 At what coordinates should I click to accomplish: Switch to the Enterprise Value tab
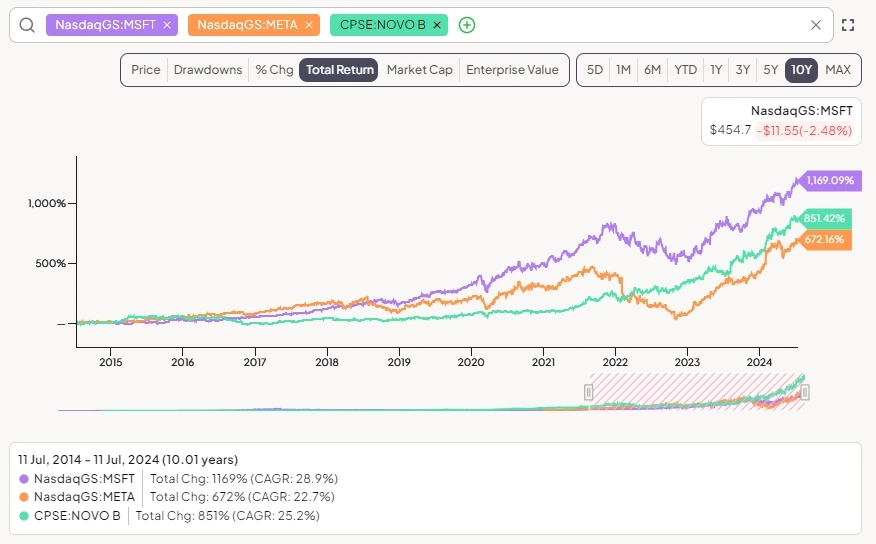point(512,70)
